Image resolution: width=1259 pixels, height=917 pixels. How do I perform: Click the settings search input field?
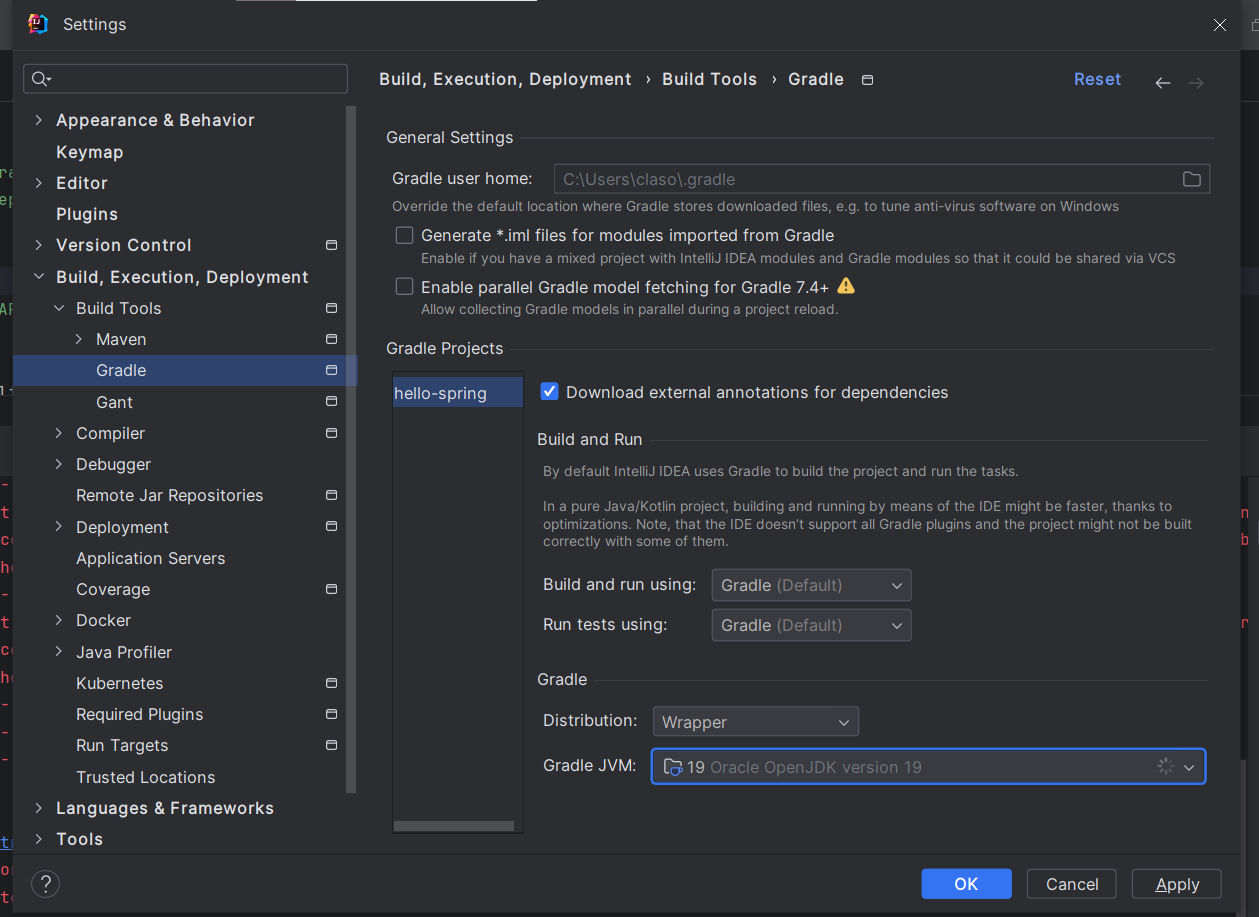(186, 79)
